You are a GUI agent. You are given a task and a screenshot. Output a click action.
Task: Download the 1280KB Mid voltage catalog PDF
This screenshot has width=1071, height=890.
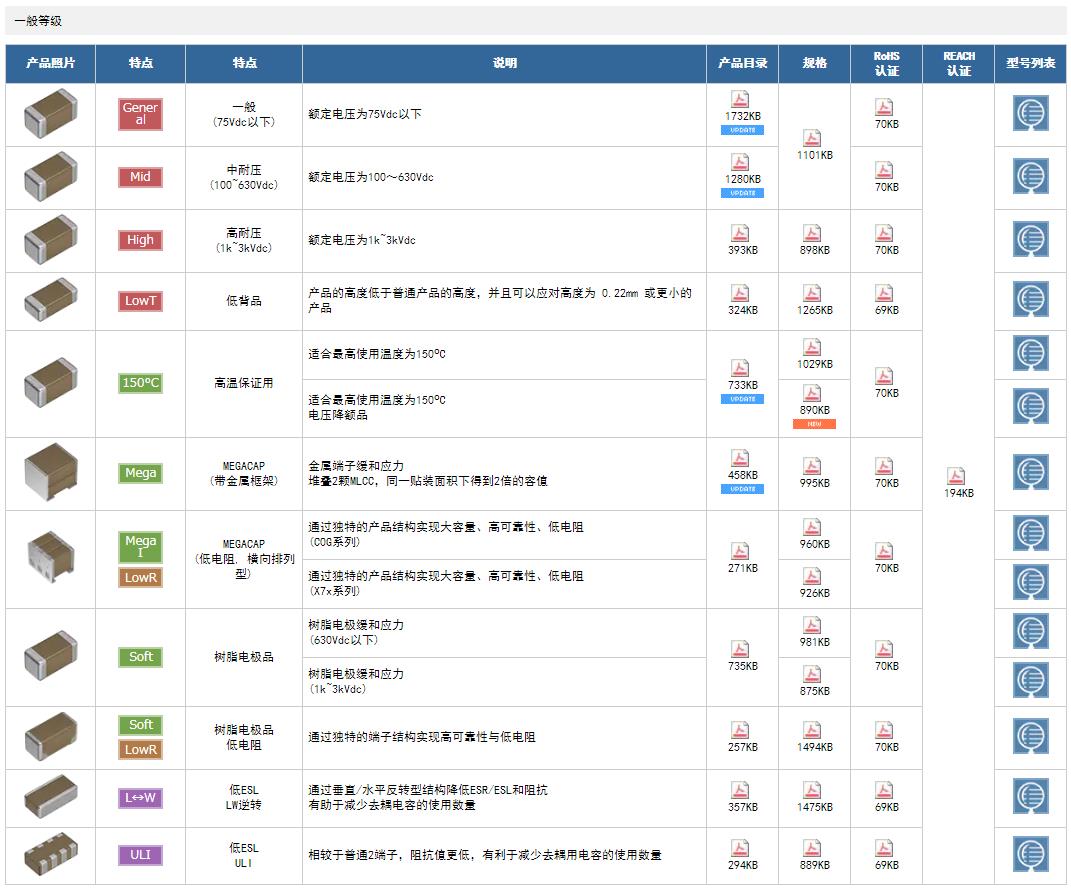pyautogui.click(x=741, y=162)
